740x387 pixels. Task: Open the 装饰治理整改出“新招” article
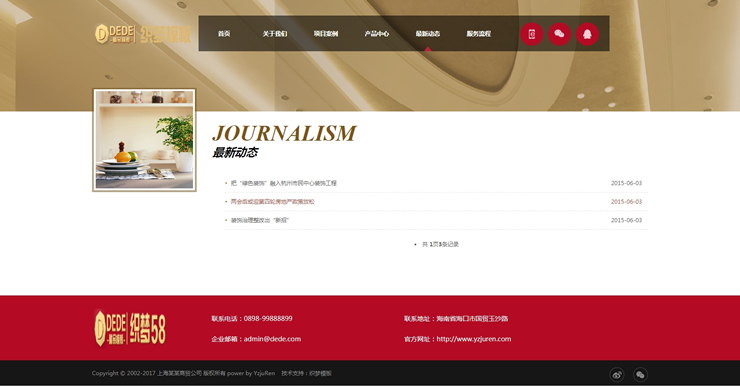260,220
